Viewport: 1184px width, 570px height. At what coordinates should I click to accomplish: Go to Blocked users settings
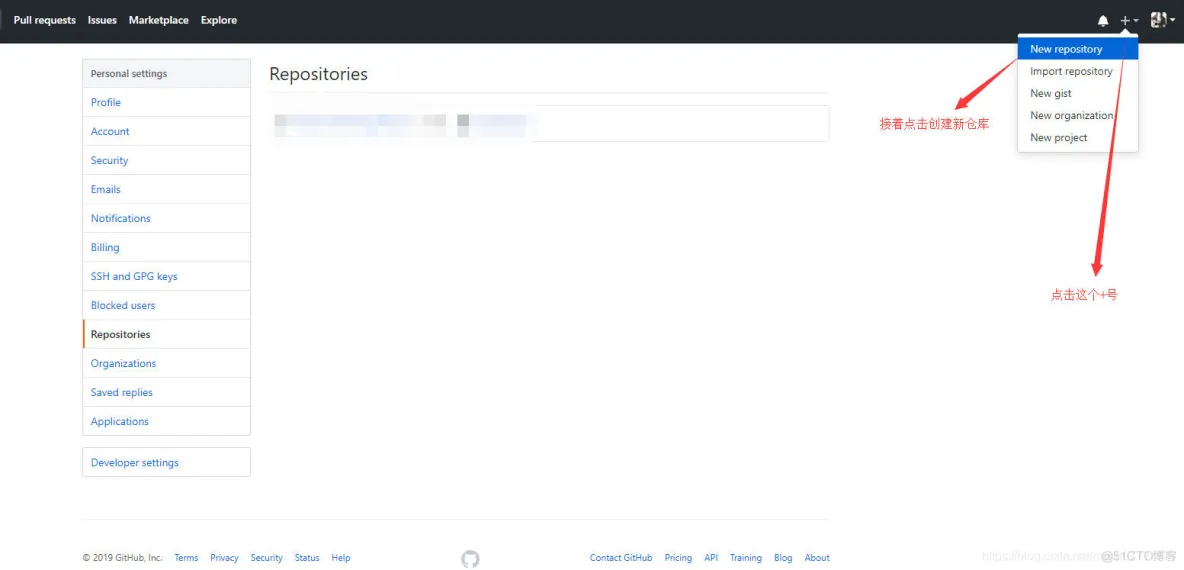(x=123, y=306)
